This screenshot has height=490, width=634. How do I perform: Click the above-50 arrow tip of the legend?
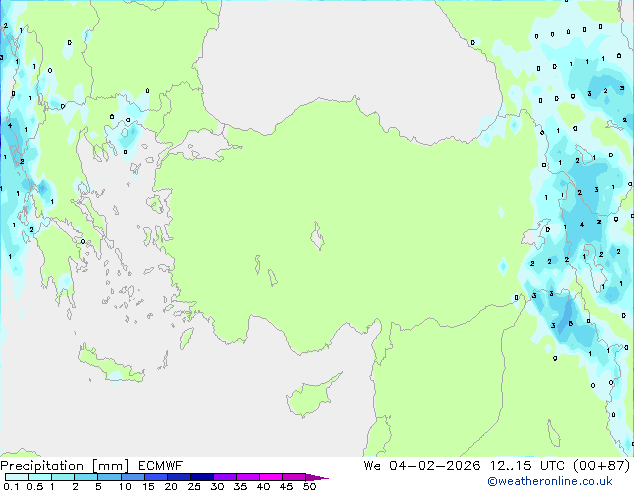(317, 477)
